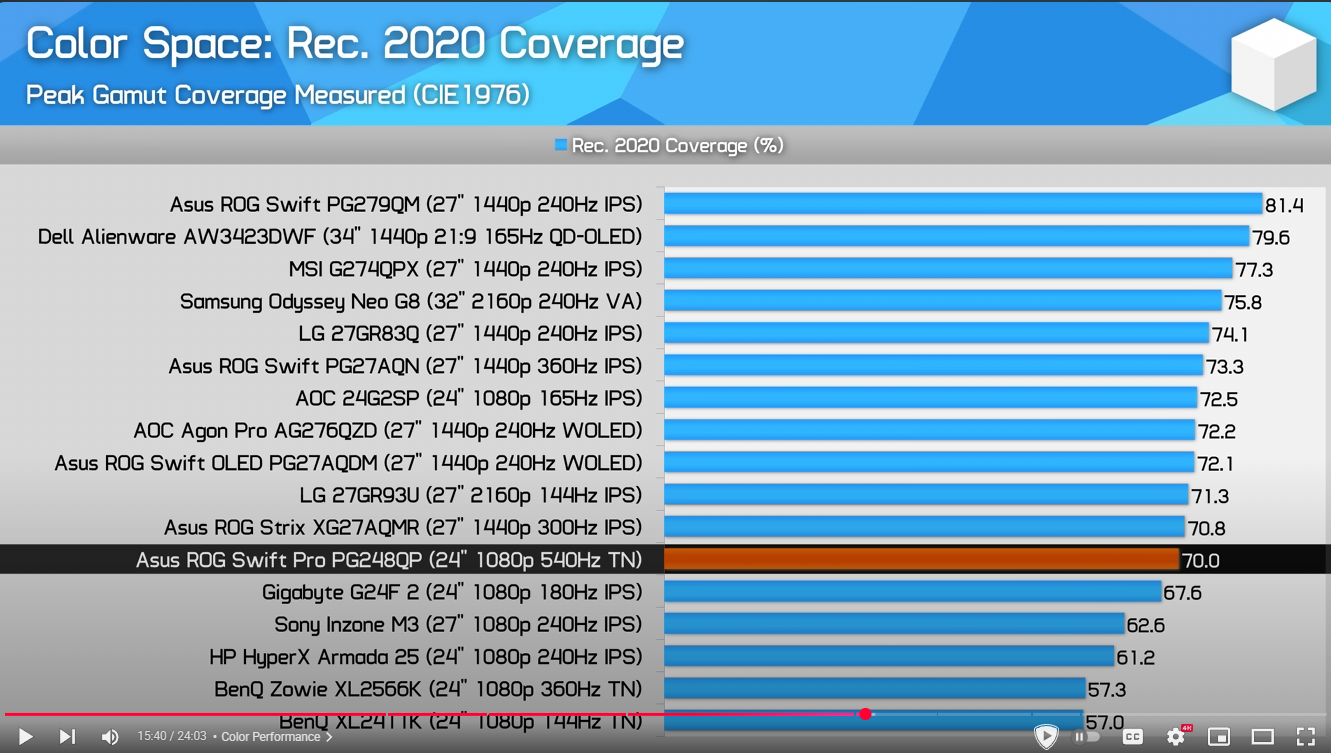
Task: Click the Rec. 2020 Coverage (%) legend text
Action: pos(677,146)
